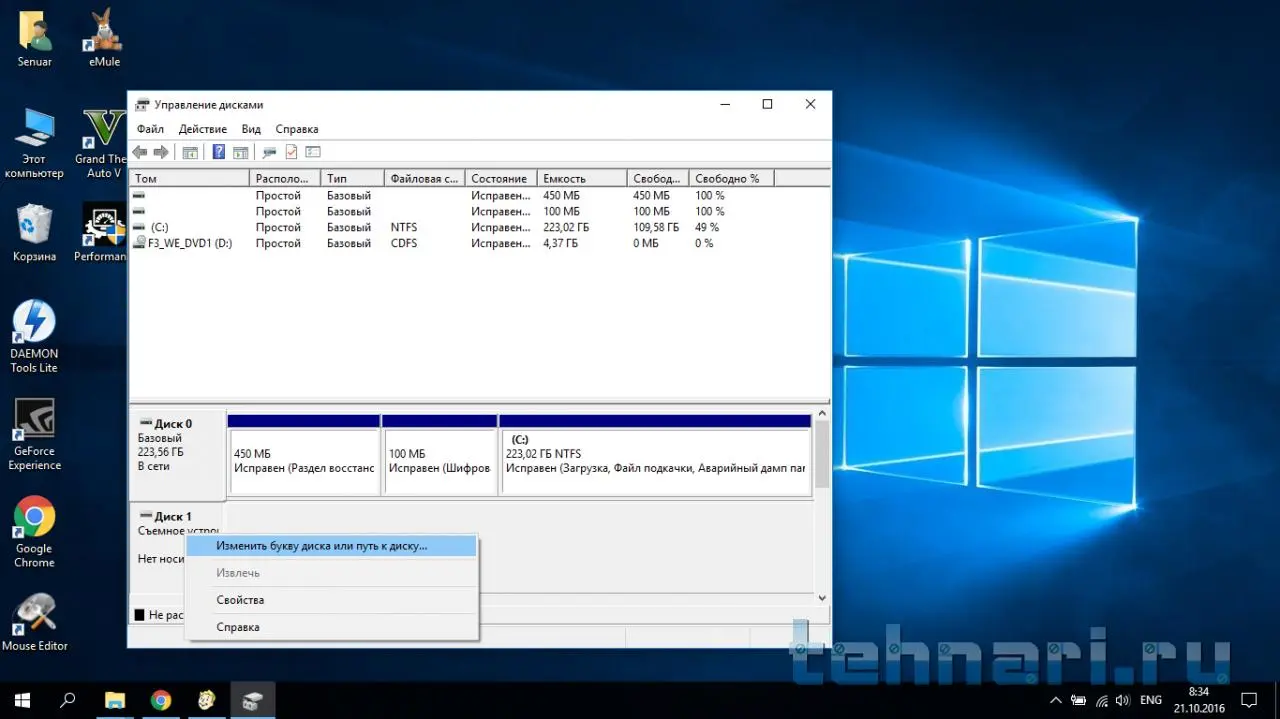Open the Вид menu
This screenshot has width=1280, height=719.
[251, 129]
